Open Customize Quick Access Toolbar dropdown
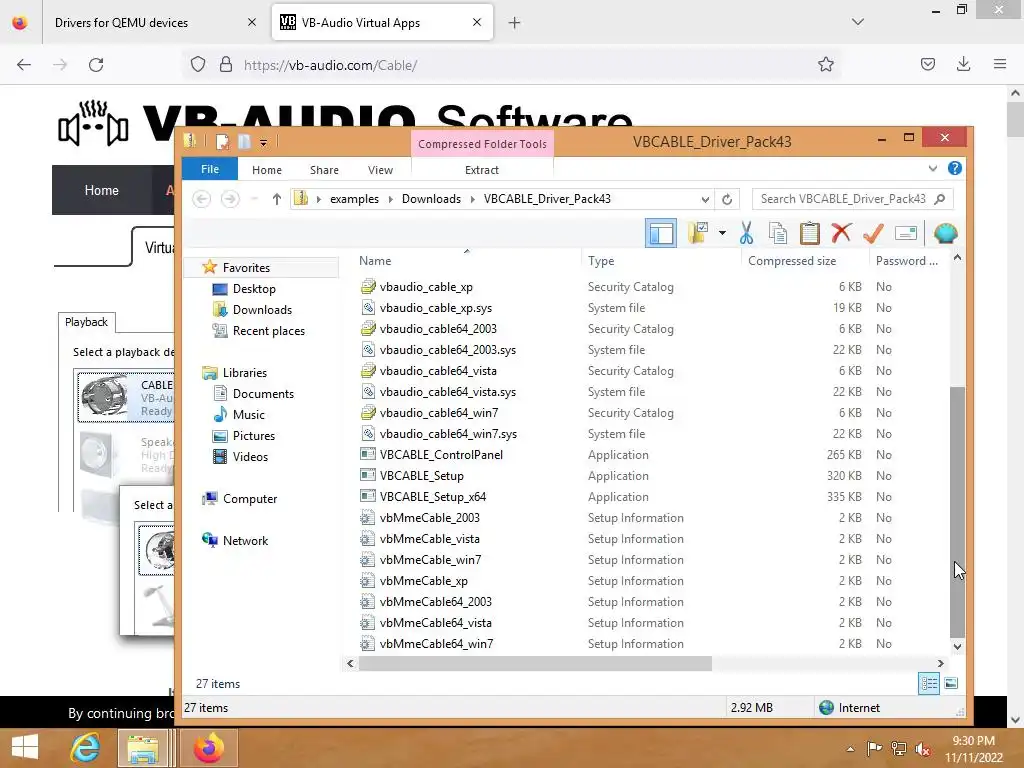This screenshot has width=1024, height=768. click(x=263, y=142)
